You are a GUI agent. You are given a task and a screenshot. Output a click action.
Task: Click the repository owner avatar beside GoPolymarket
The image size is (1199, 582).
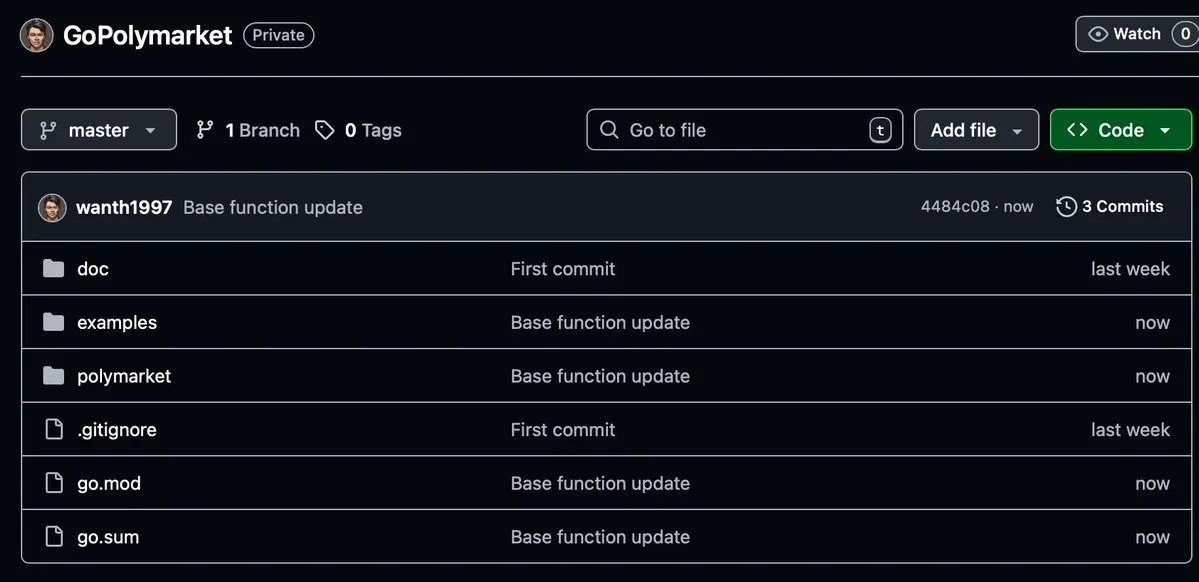[x=37, y=35]
